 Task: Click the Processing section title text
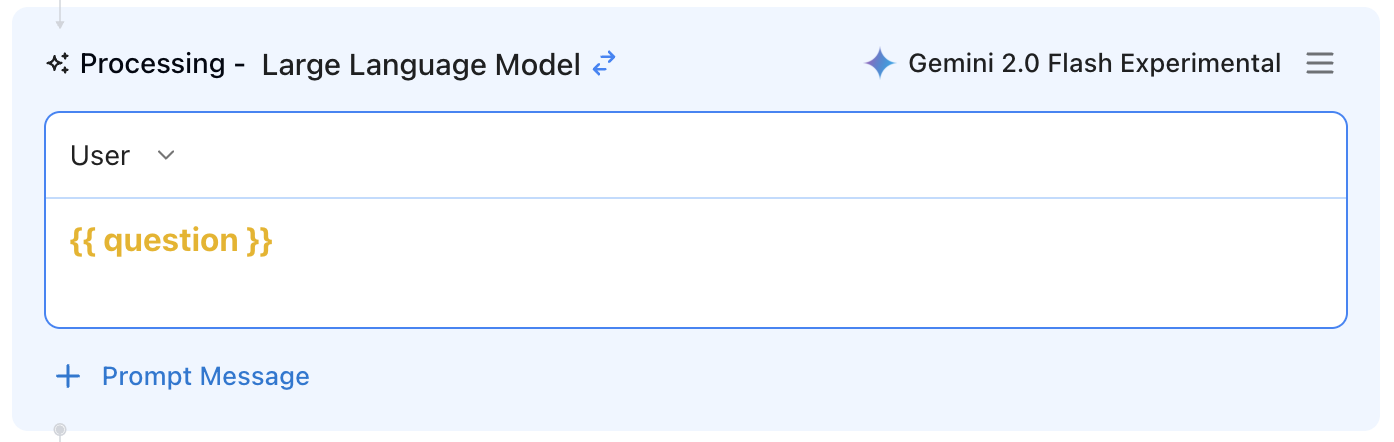click(x=152, y=64)
